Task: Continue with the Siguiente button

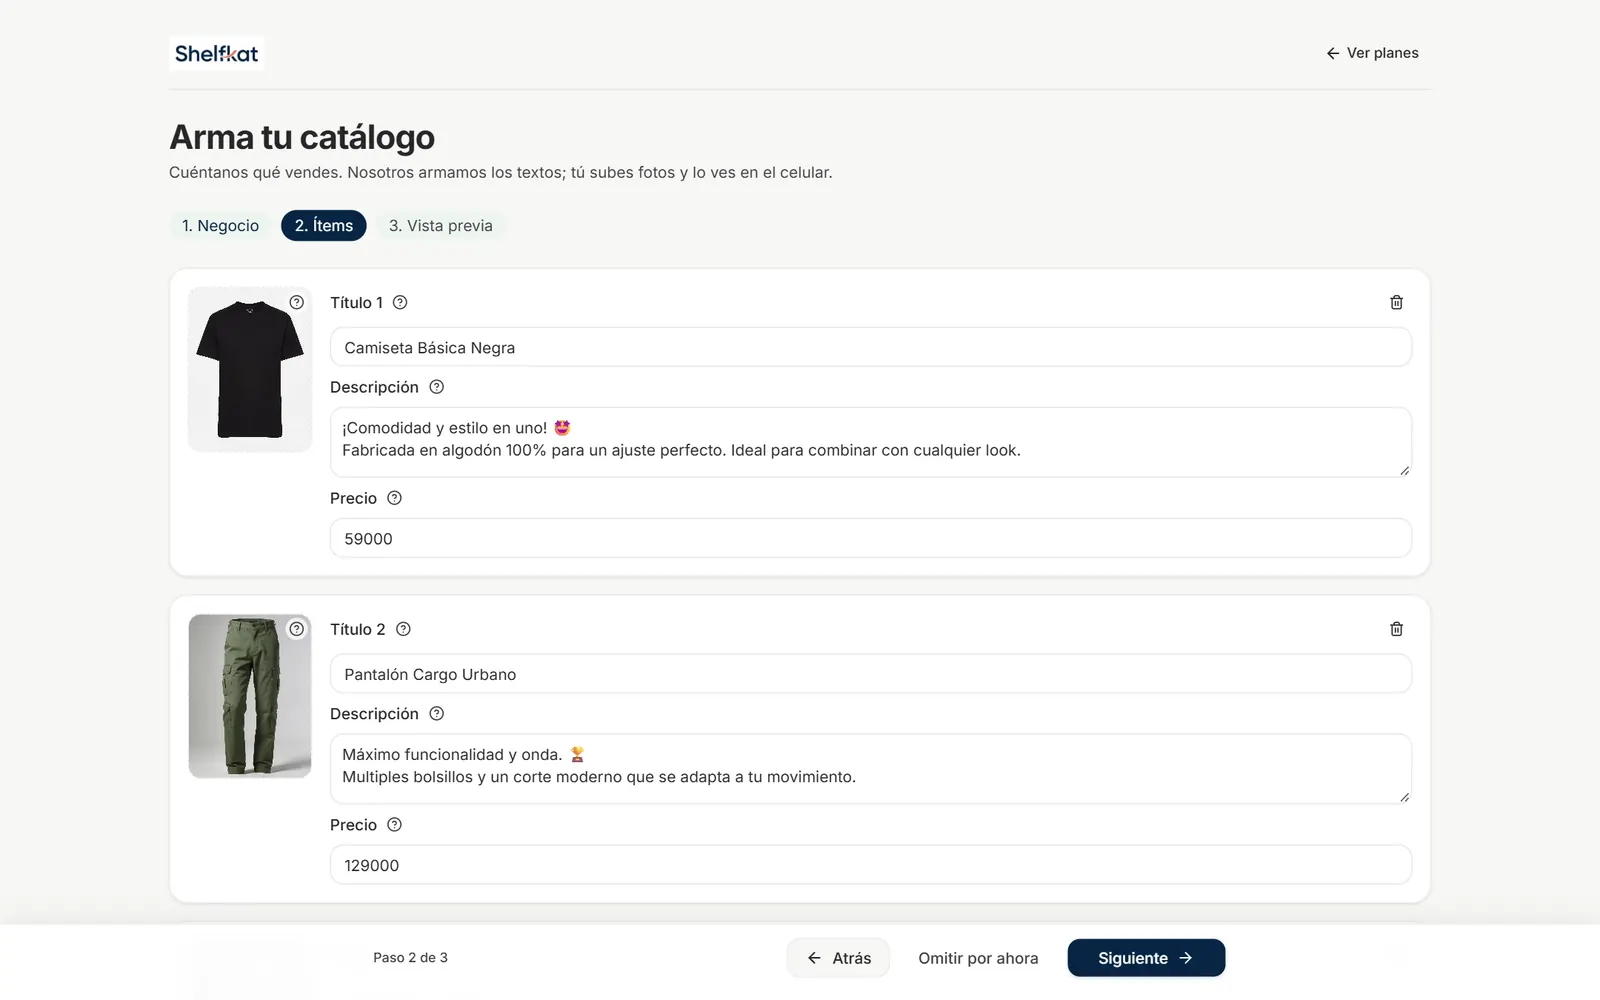Action: [1146, 958]
